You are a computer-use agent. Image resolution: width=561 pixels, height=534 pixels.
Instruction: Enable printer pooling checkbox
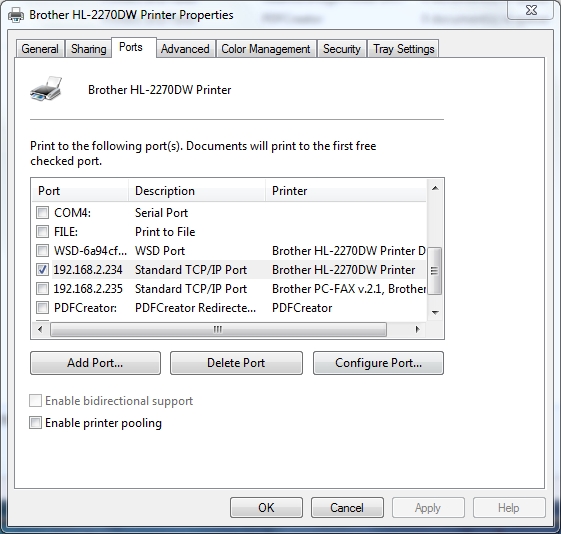(35, 422)
